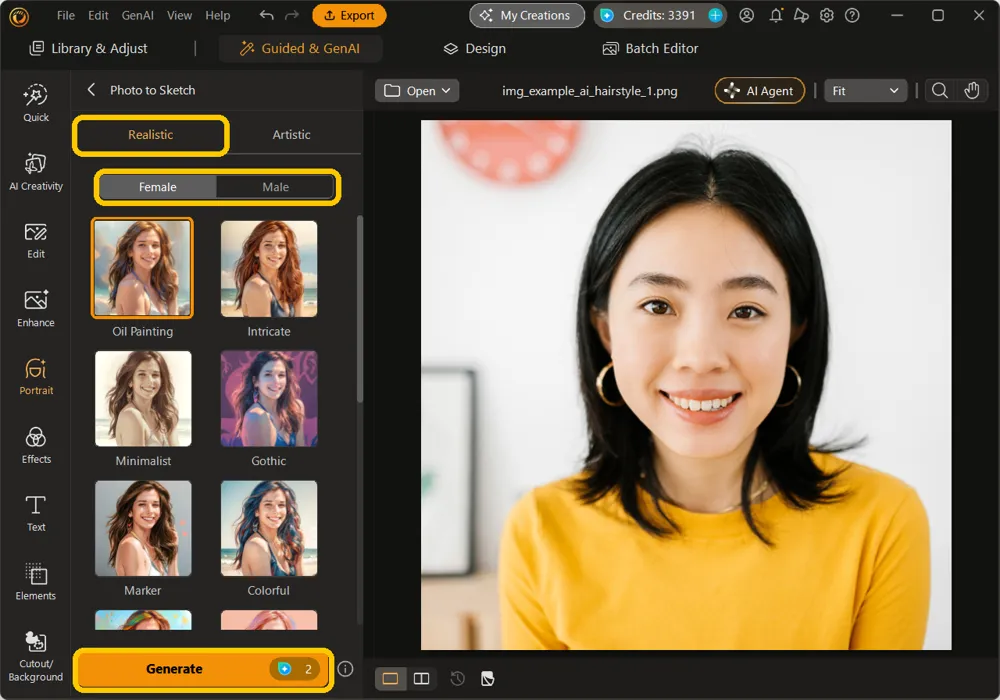Open the File menu
This screenshot has height=700, width=1000.
[66, 15]
